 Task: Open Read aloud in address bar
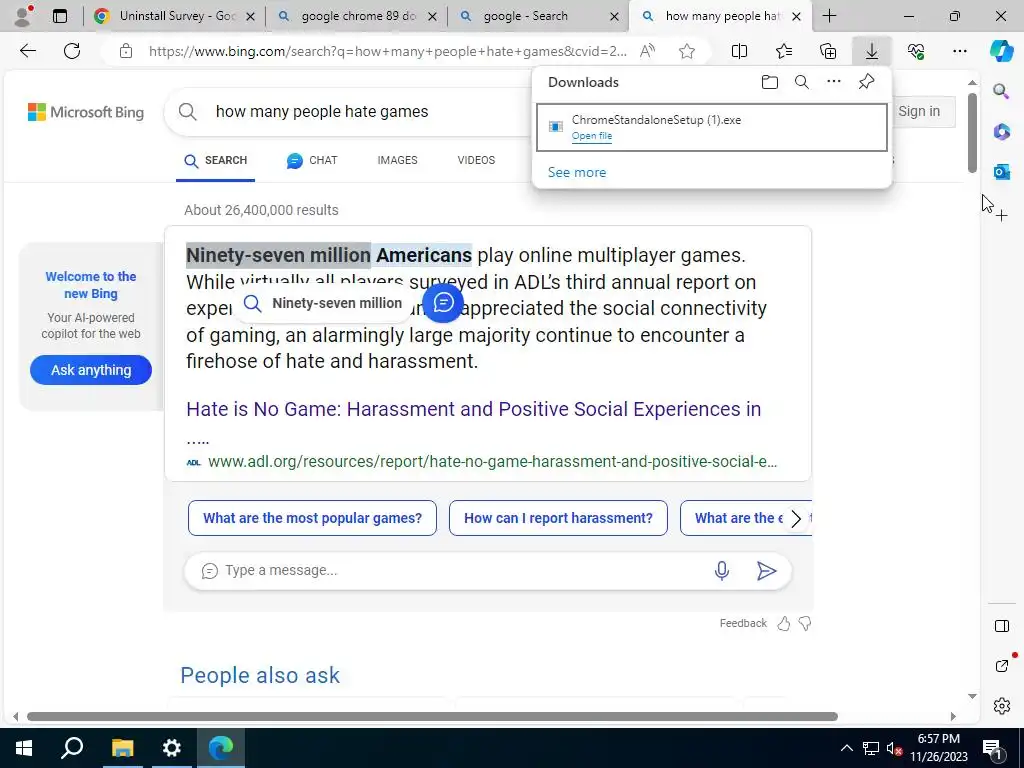pyautogui.click(x=647, y=51)
